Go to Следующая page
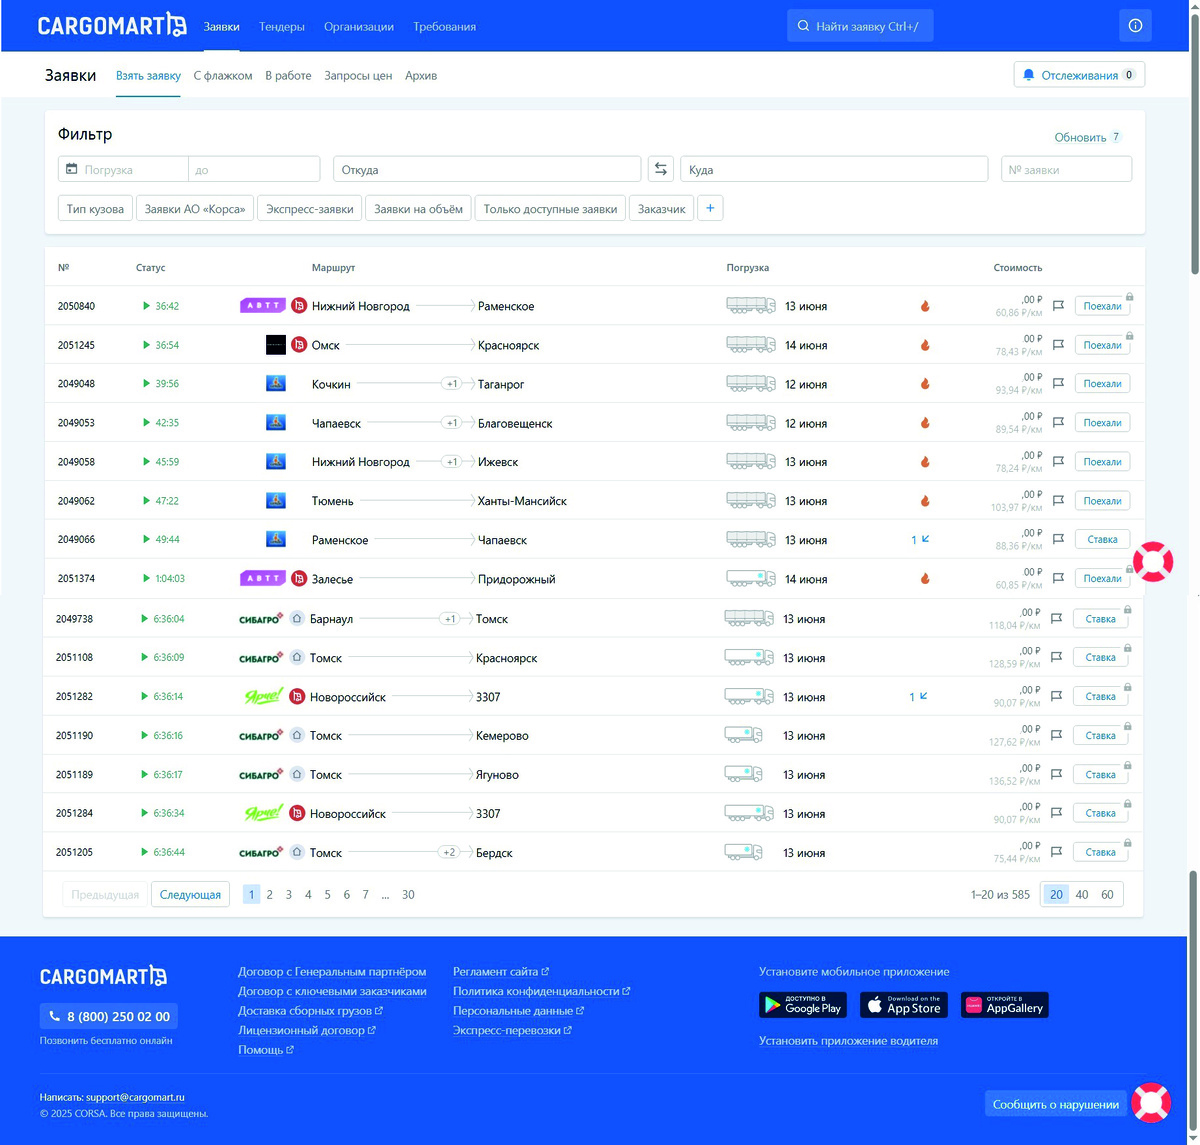The image size is (1200, 1145). [x=190, y=894]
